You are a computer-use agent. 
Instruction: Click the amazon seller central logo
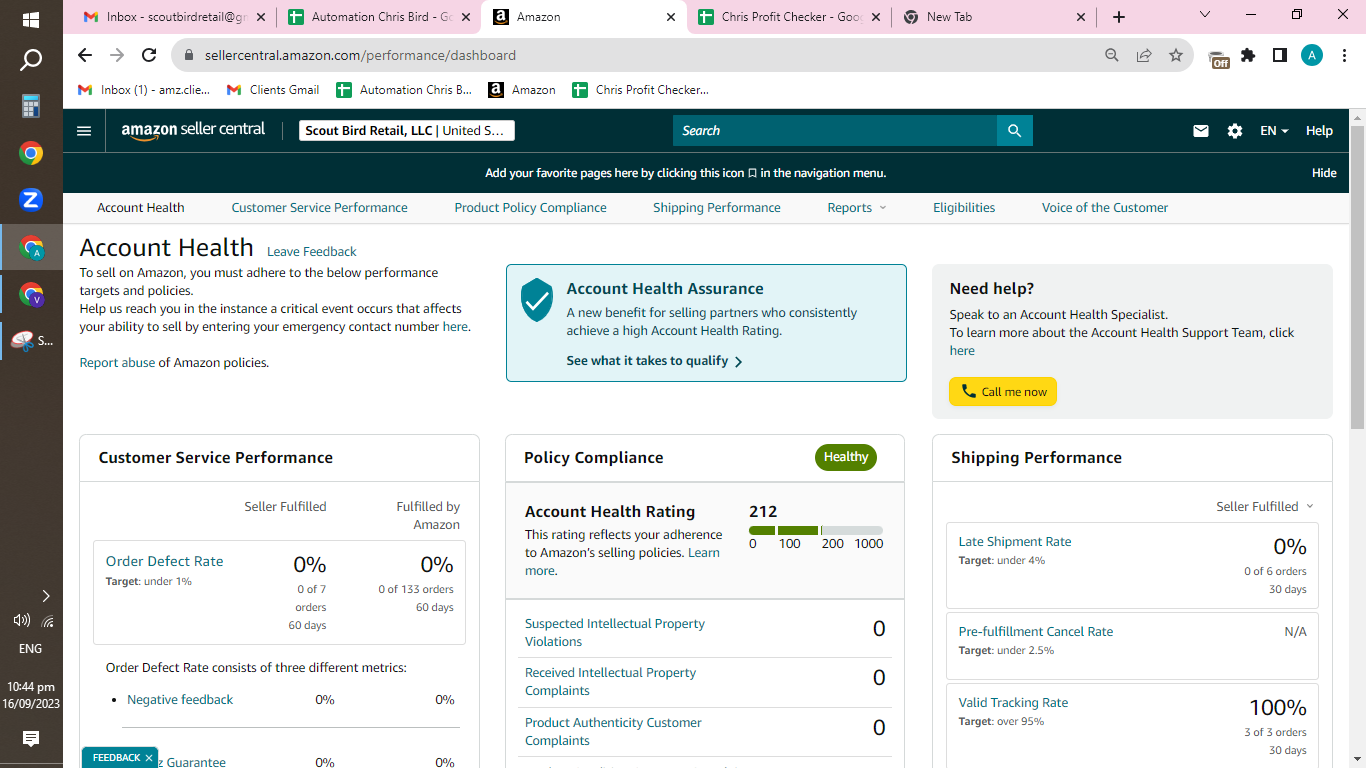[x=193, y=131]
